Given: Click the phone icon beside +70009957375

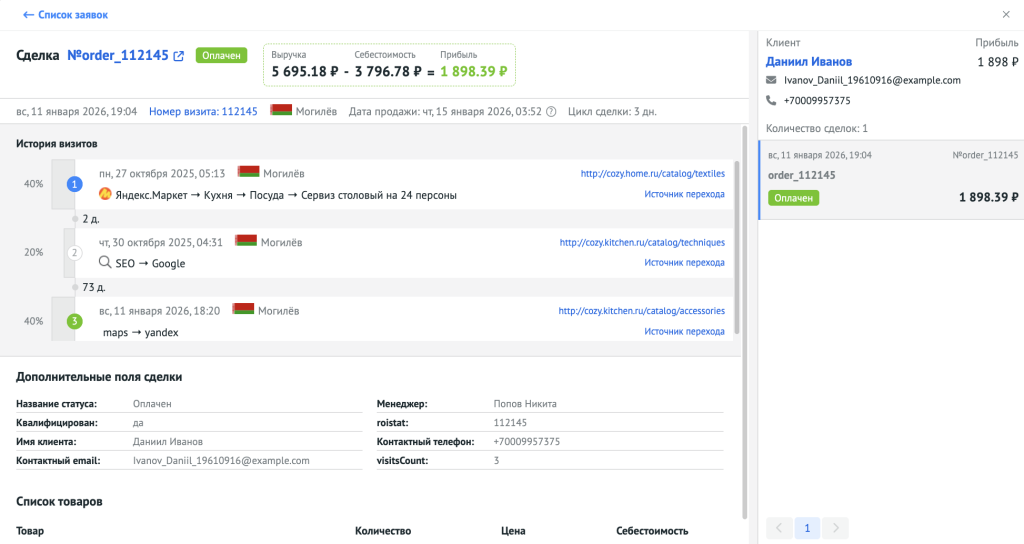Looking at the screenshot, I should point(771,100).
